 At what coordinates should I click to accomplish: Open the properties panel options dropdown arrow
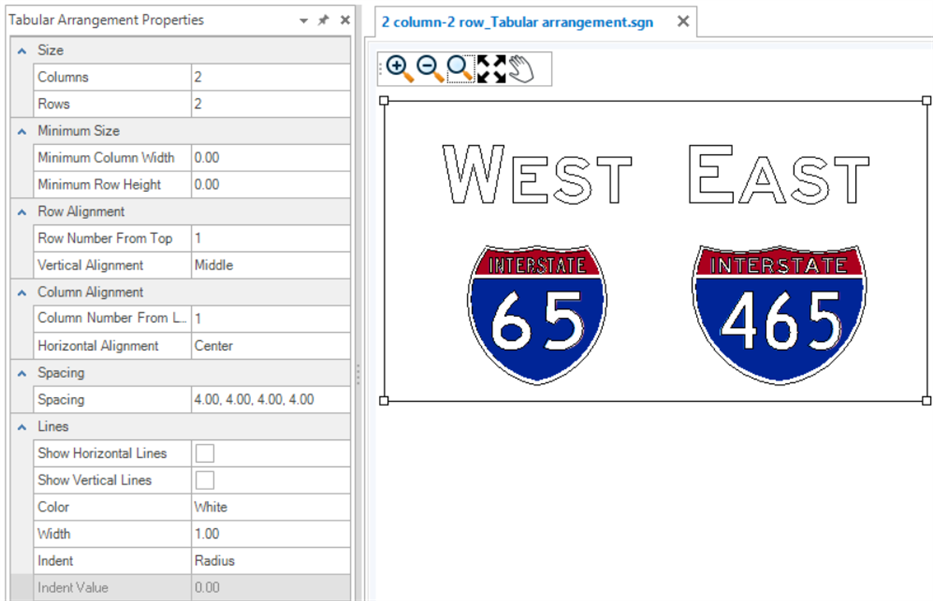click(x=303, y=21)
